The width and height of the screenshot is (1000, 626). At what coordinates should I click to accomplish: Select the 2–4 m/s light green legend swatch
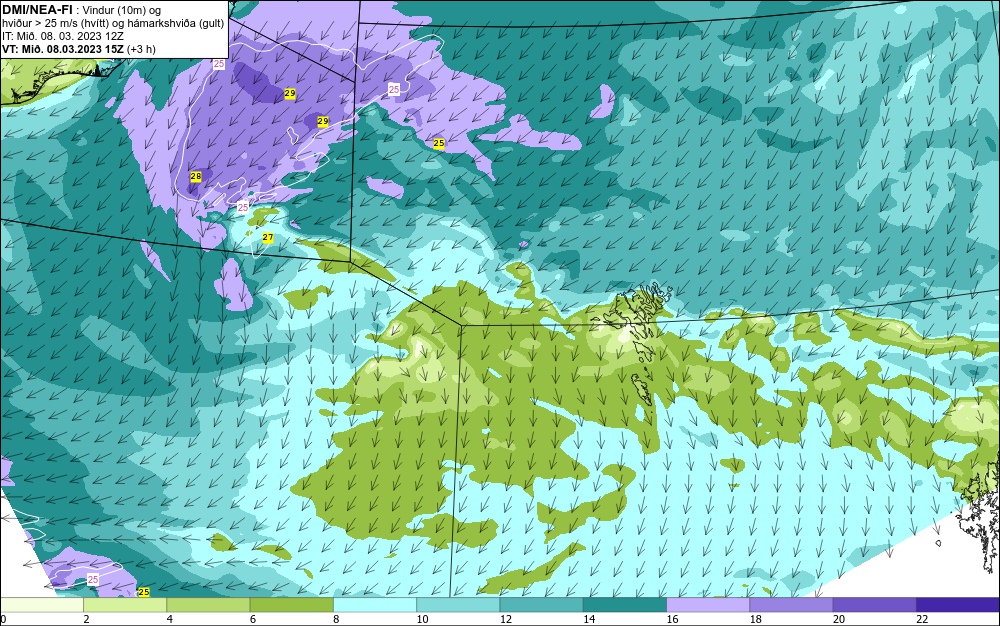pos(125,605)
